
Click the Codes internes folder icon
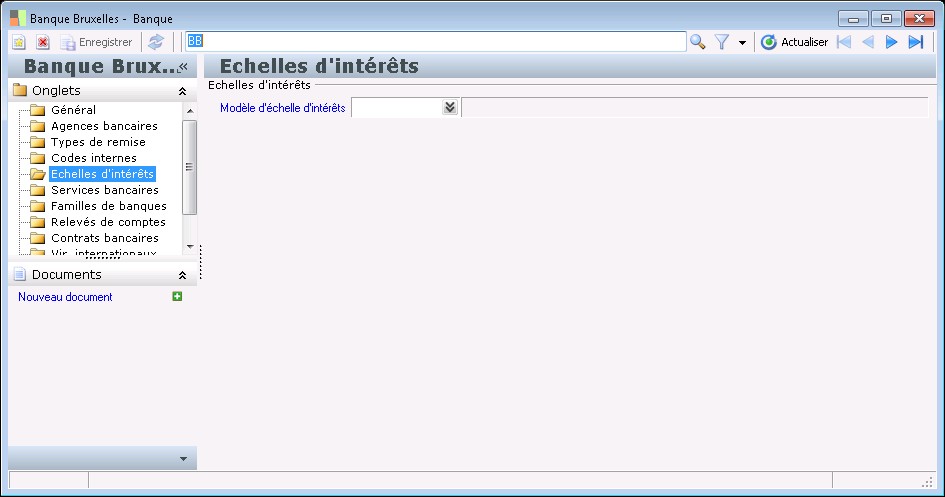[38, 158]
